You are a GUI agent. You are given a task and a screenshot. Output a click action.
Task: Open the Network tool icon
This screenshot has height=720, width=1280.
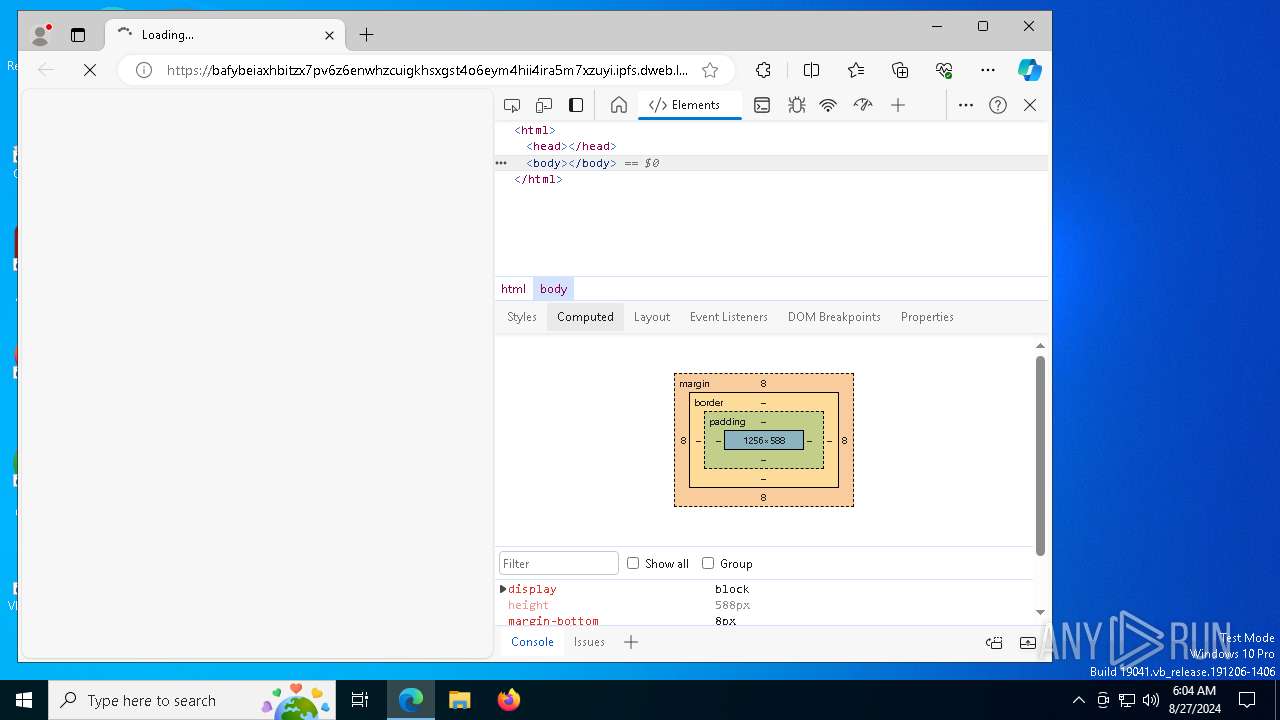(x=828, y=105)
